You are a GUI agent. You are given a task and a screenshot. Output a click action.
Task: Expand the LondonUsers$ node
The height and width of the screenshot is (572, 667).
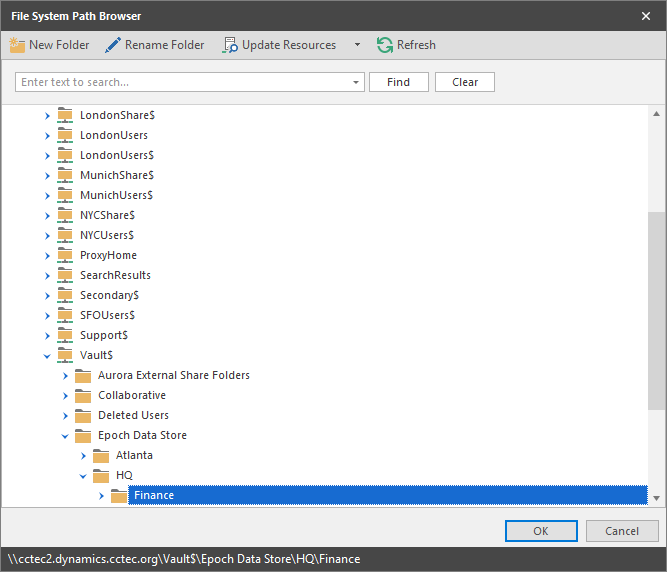point(47,156)
